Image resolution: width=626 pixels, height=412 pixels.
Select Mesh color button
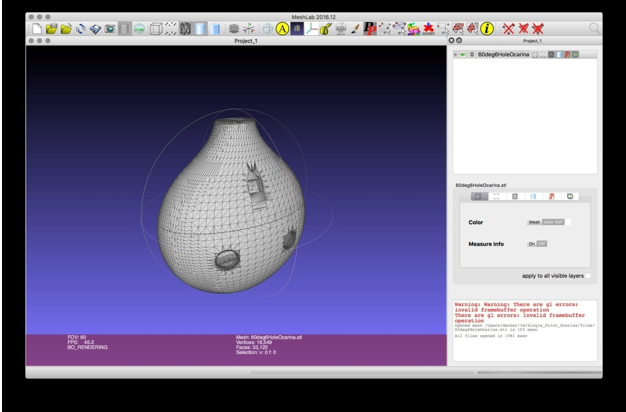coord(534,222)
